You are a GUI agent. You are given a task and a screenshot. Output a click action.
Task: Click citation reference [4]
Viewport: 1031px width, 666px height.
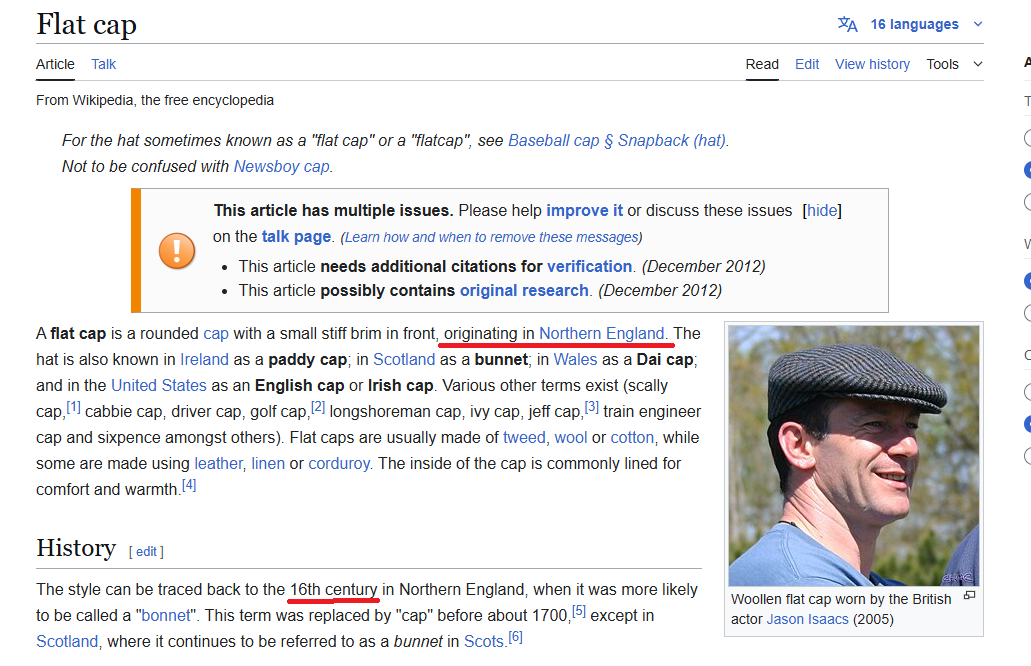click(189, 485)
